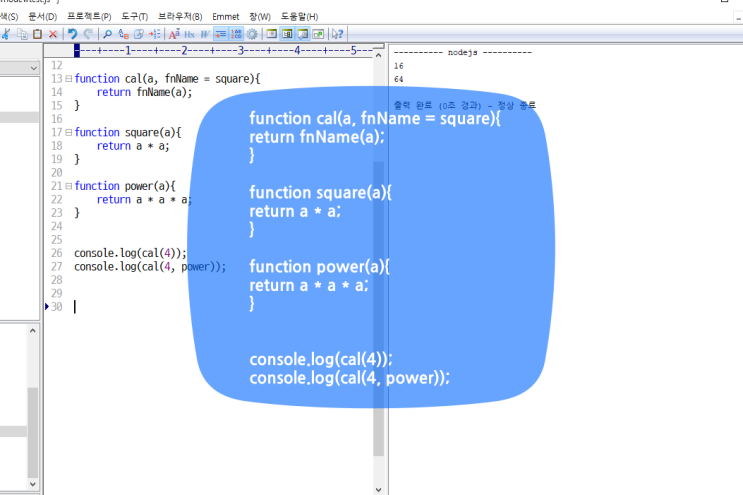This screenshot has height=495, width=743.
Task: Click the context Help pointer icon
Action: 337,34
